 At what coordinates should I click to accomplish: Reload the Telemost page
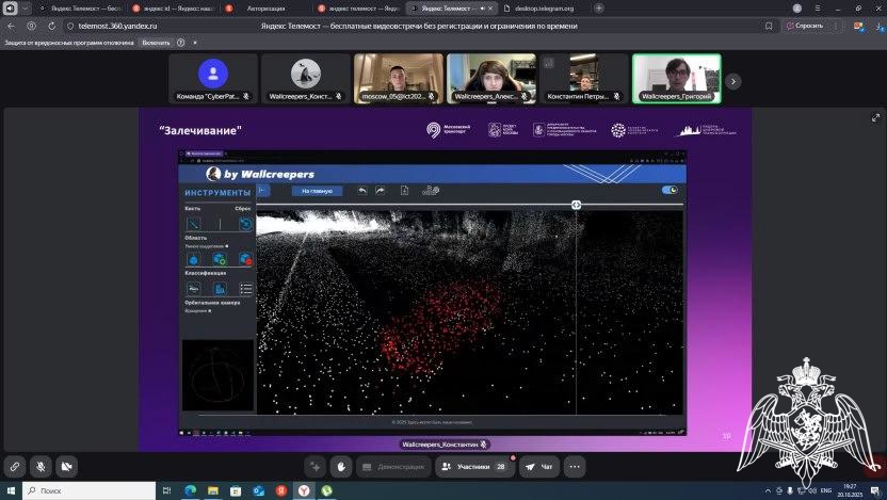coord(51,26)
